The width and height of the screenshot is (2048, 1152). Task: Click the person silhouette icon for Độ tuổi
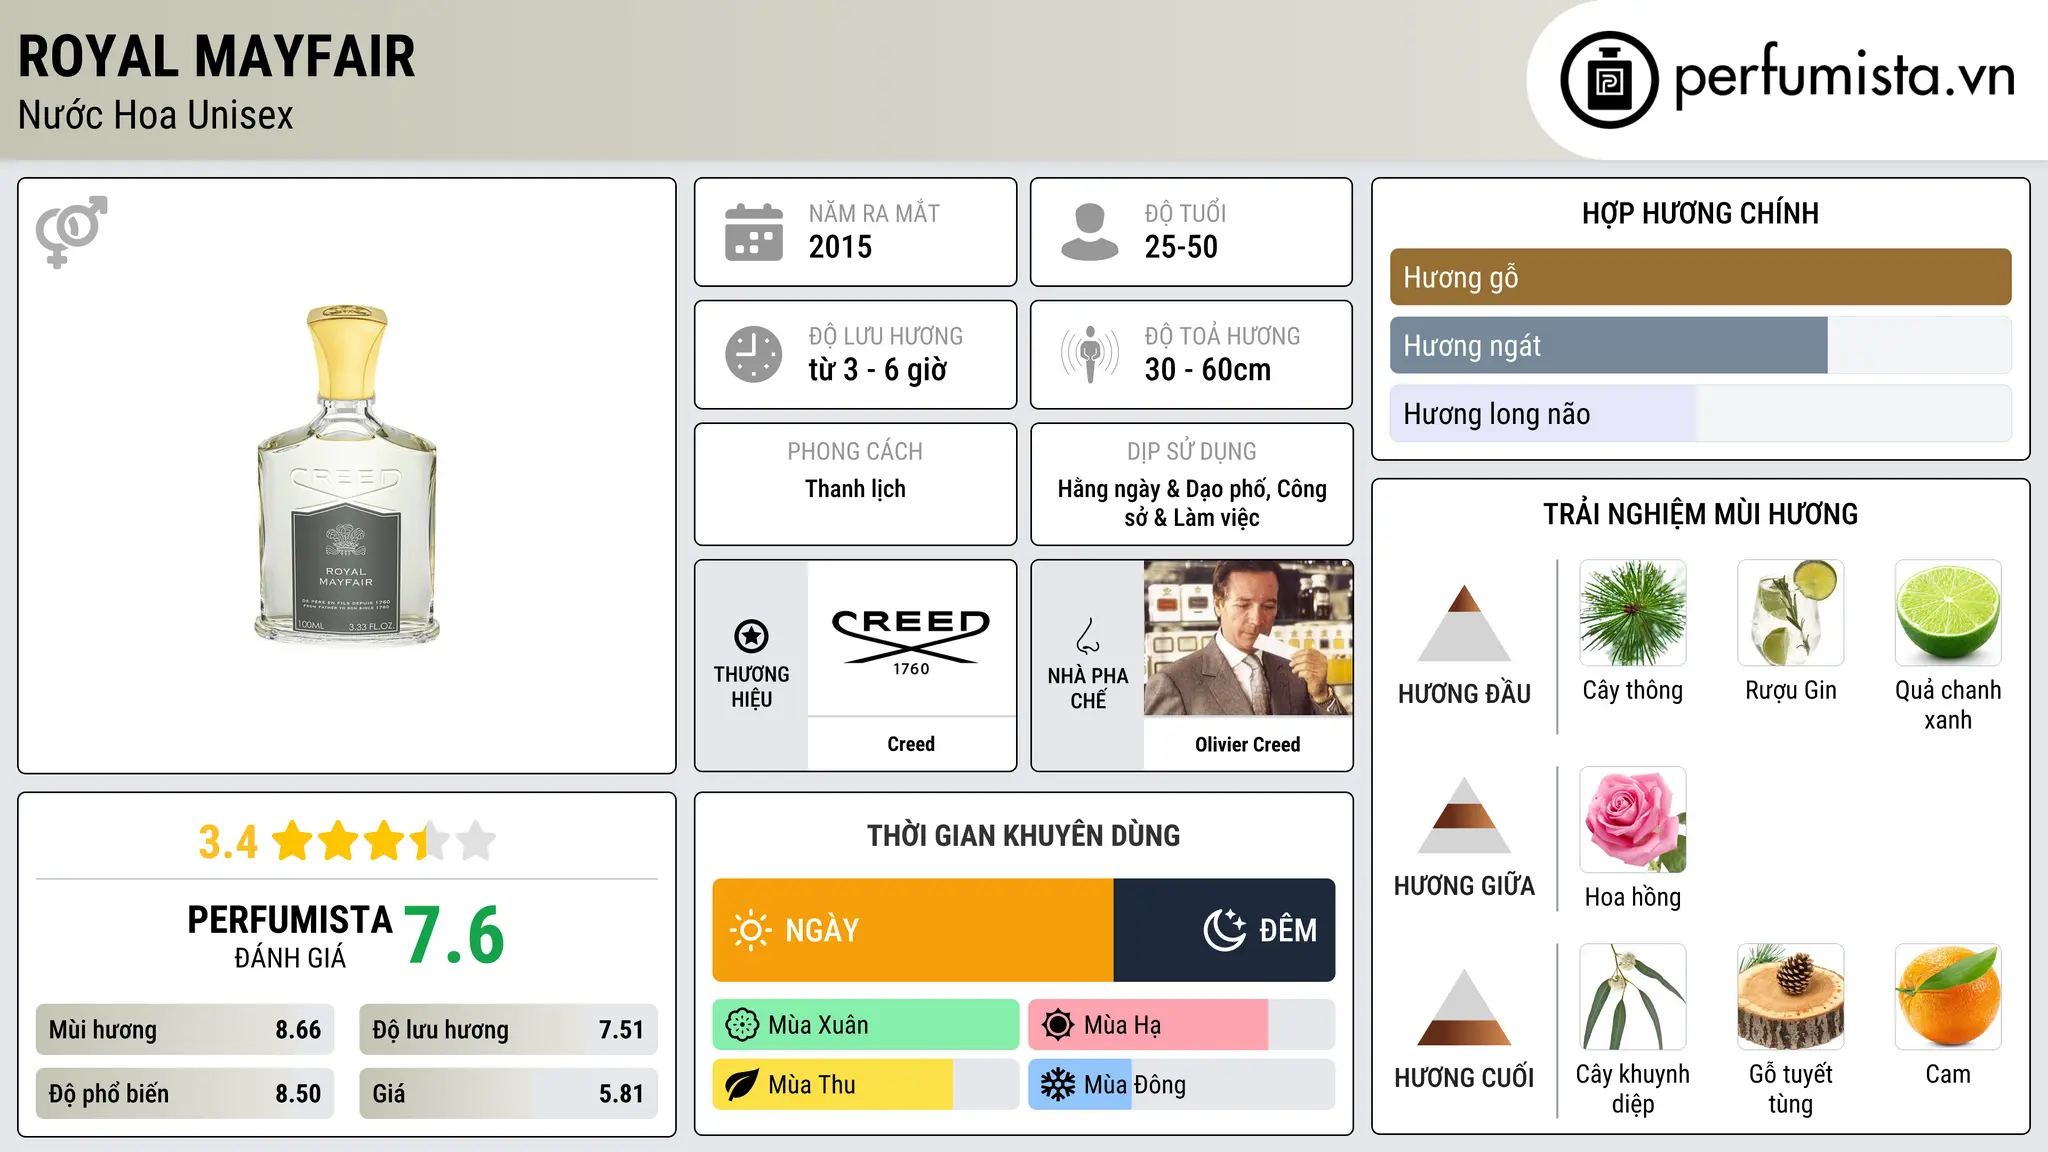[x=1089, y=232]
